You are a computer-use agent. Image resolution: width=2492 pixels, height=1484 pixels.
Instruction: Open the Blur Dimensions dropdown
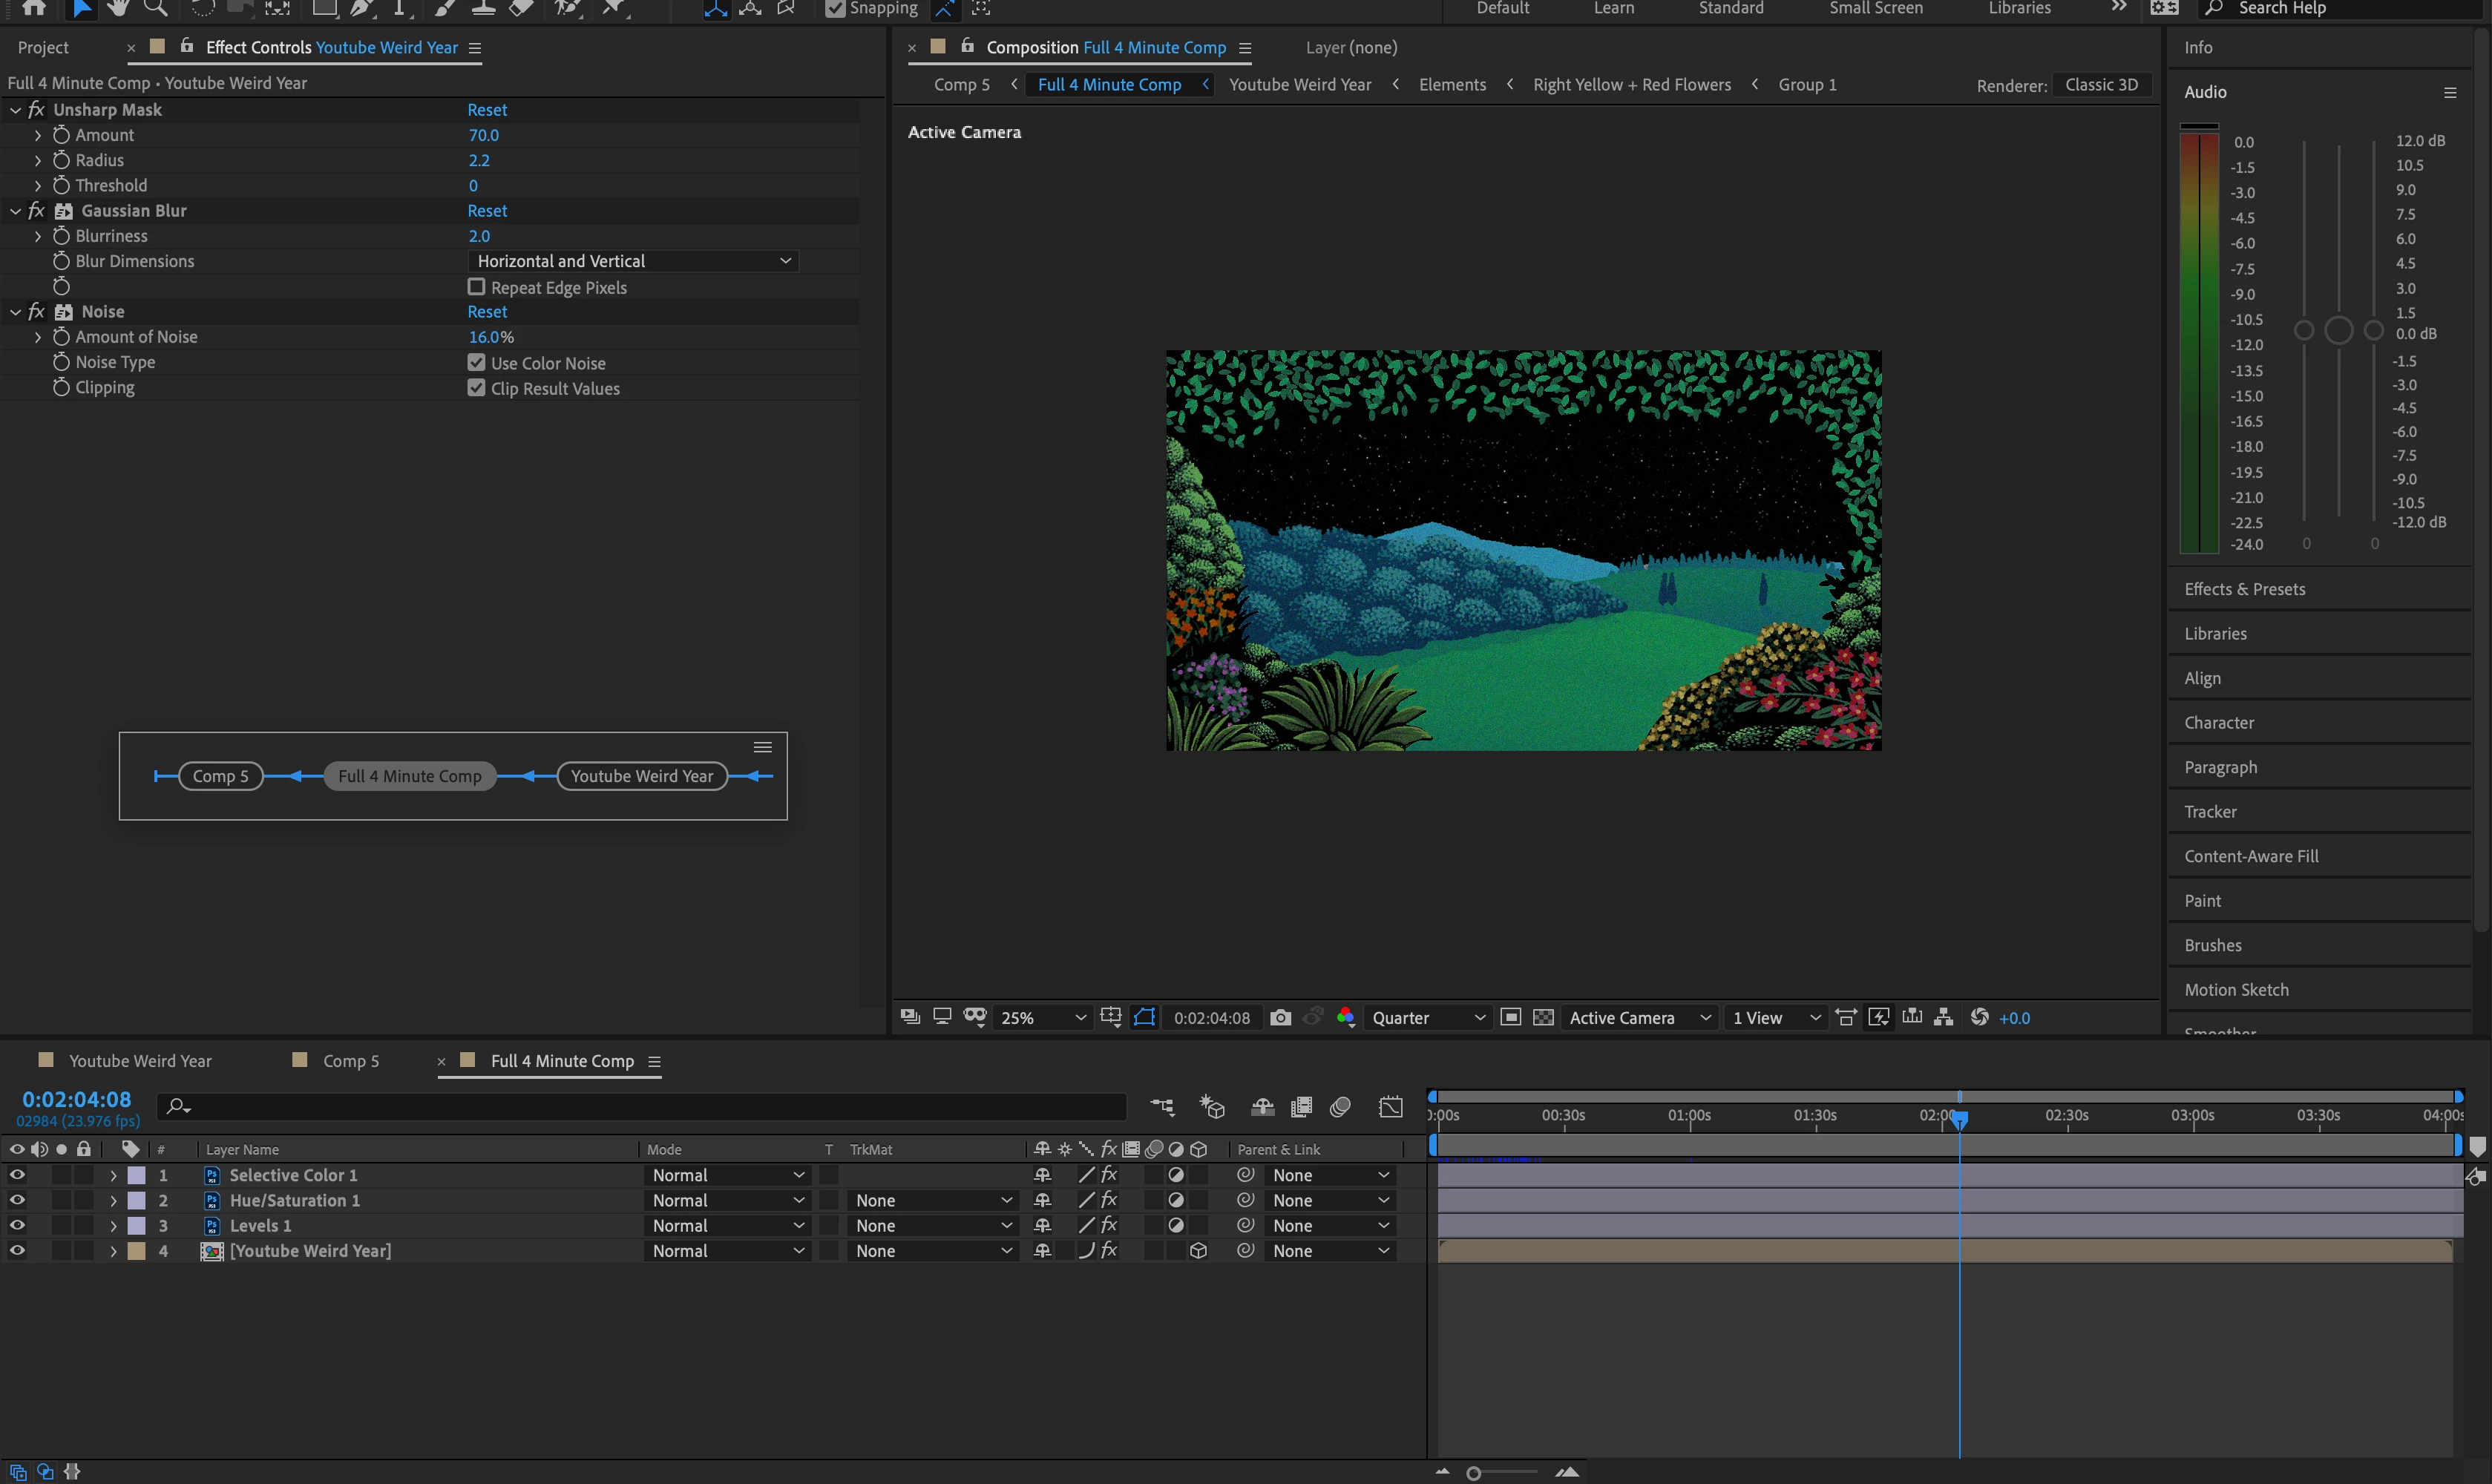click(x=633, y=261)
